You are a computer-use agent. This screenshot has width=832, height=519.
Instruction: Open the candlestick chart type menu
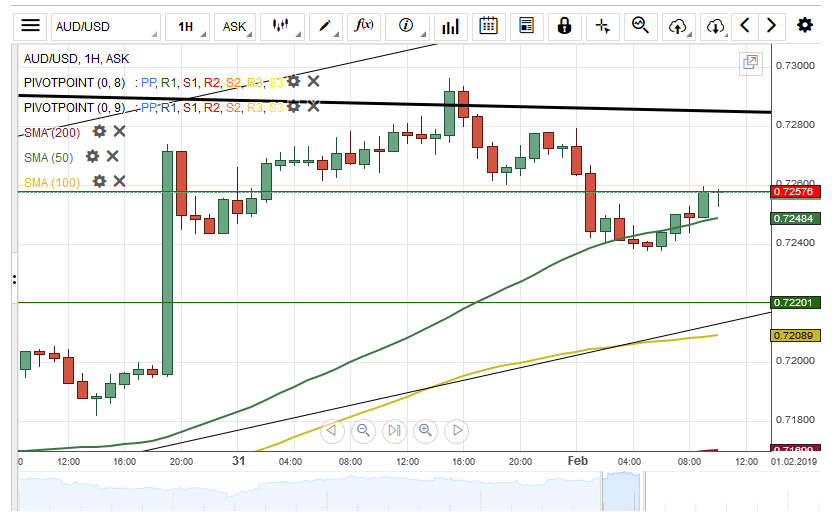click(x=282, y=26)
